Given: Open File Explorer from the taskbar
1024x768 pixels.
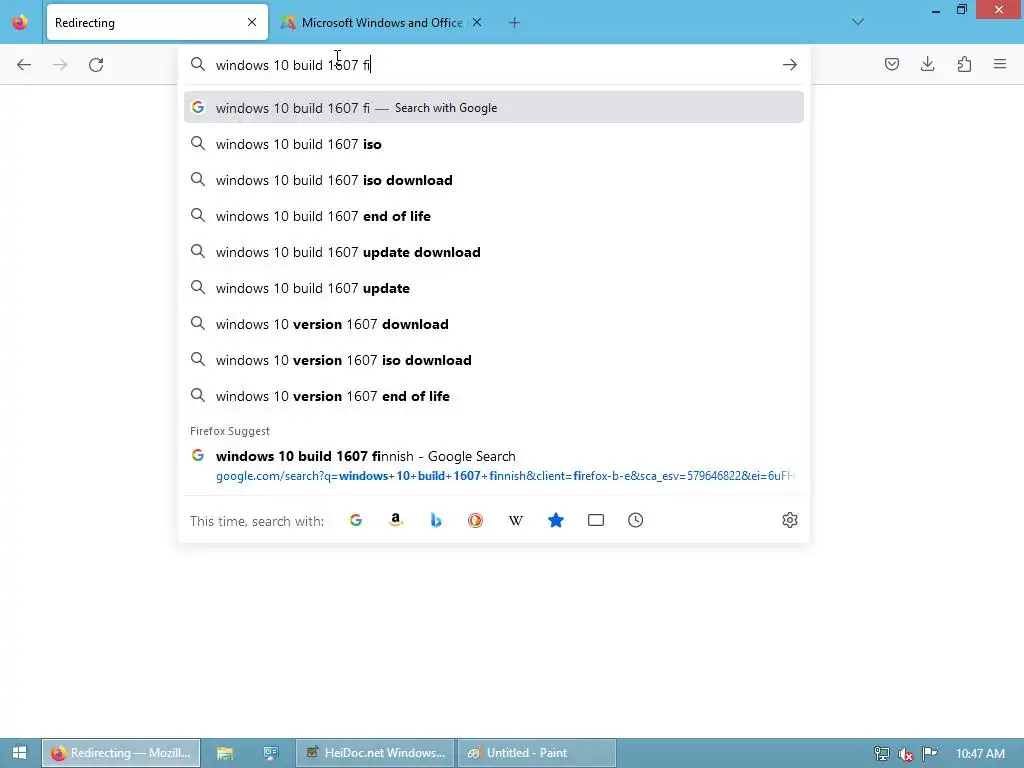Looking at the screenshot, I should tap(225, 753).
